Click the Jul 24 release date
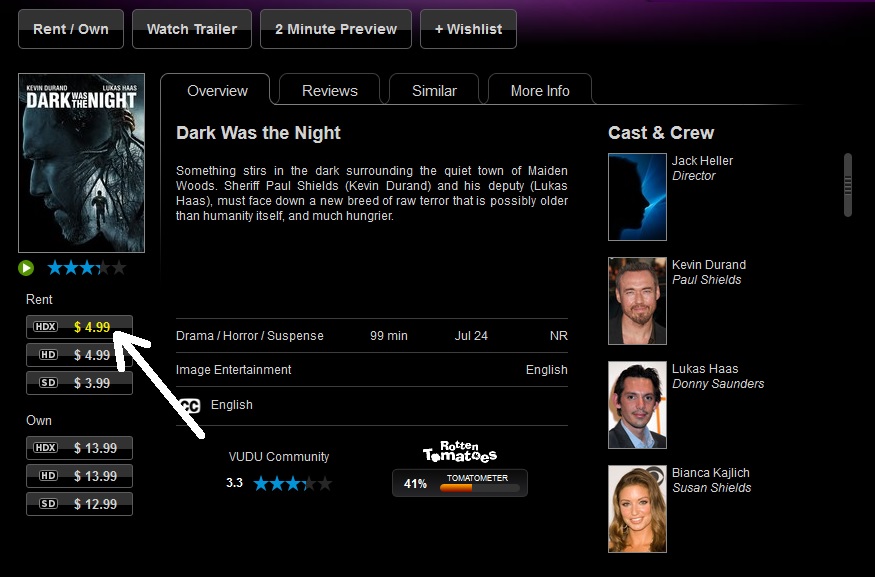Image resolution: width=875 pixels, height=577 pixels. tap(471, 336)
